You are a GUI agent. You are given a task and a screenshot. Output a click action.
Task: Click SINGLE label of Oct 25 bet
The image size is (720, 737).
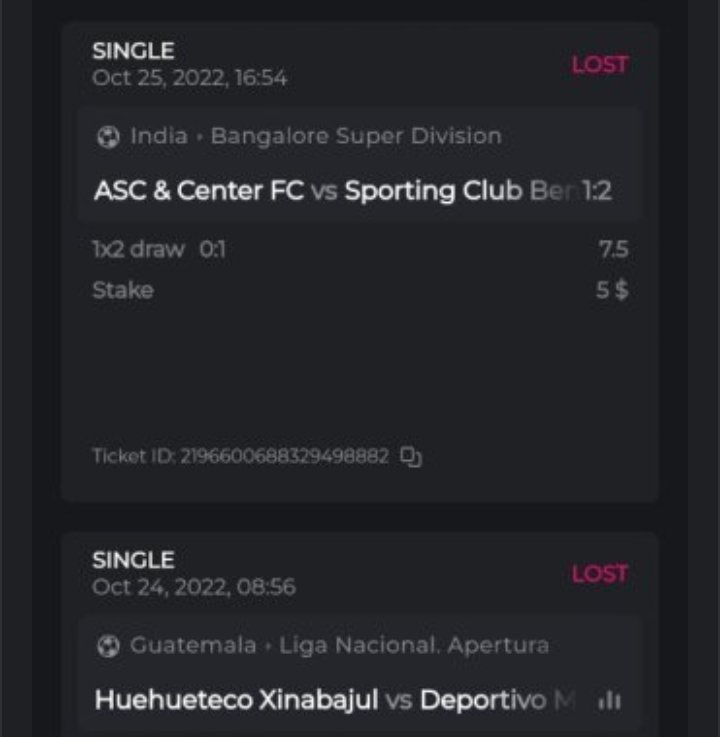[x=133, y=51]
